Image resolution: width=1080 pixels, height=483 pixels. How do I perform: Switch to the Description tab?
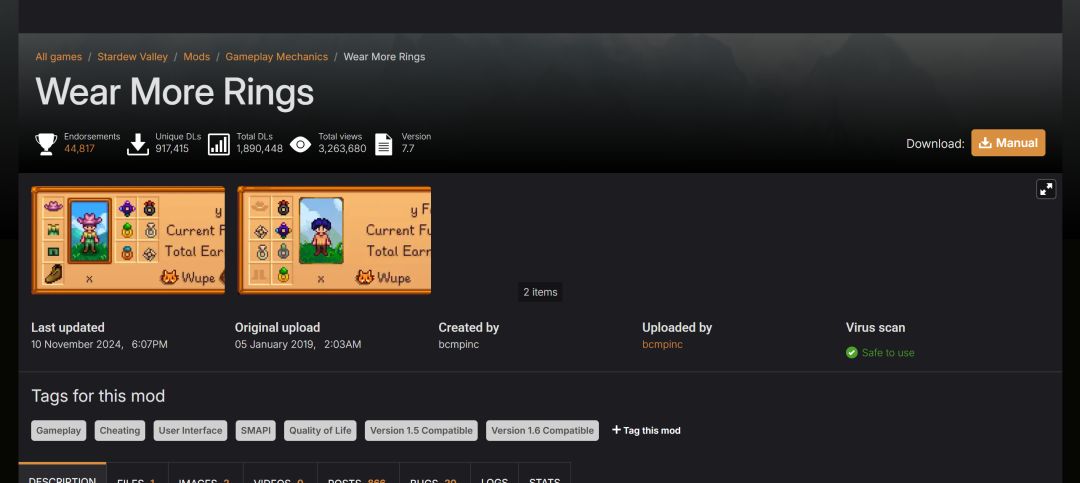(62, 473)
